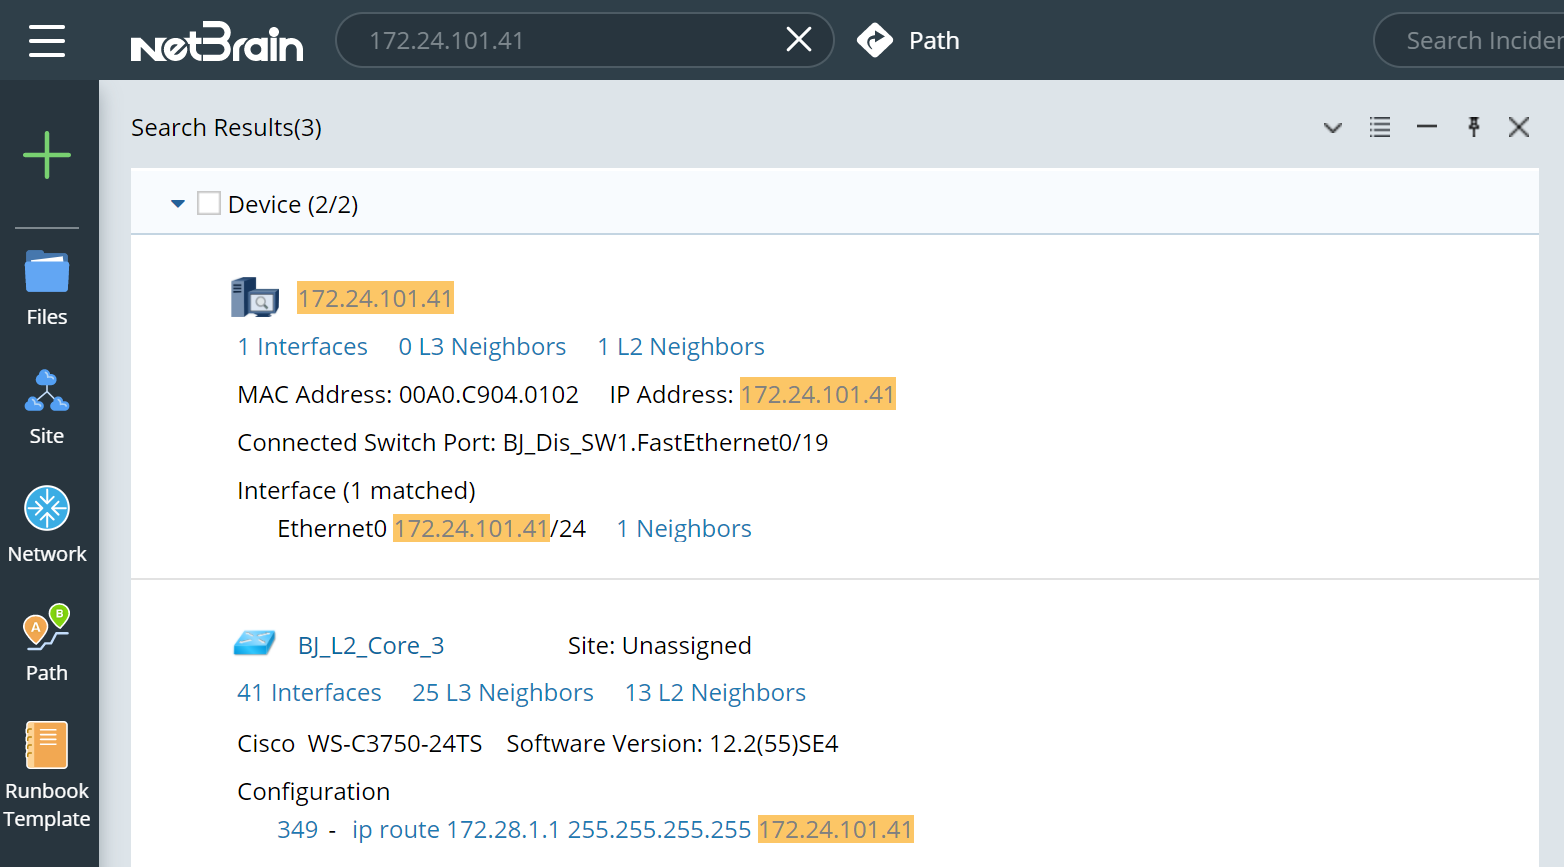The width and height of the screenshot is (1564, 867).
Task: Click the BJ_L2_Core_3 switch icon
Action: tap(255, 643)
